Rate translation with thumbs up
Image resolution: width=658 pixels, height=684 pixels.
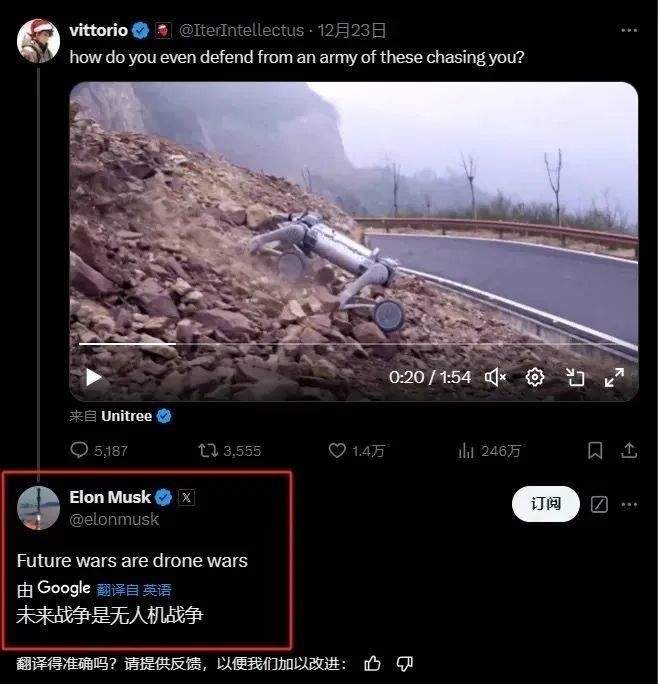pos(373,663)
